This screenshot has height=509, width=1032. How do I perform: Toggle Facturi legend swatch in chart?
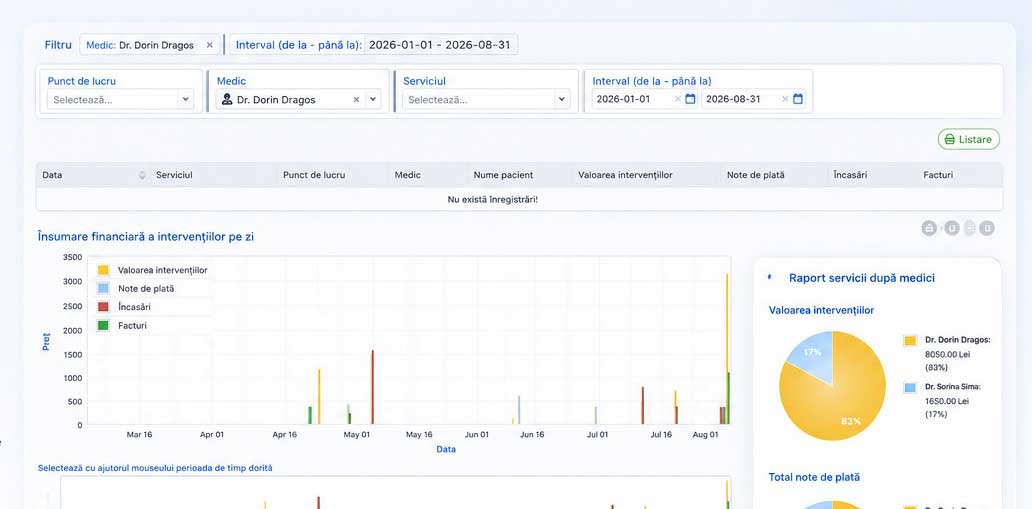(x=103, y=325)
